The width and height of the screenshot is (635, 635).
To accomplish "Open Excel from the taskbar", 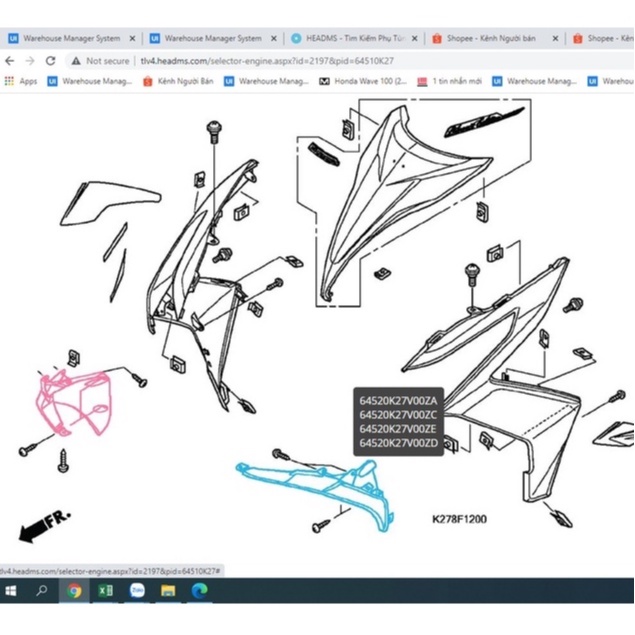I will 105,590.
